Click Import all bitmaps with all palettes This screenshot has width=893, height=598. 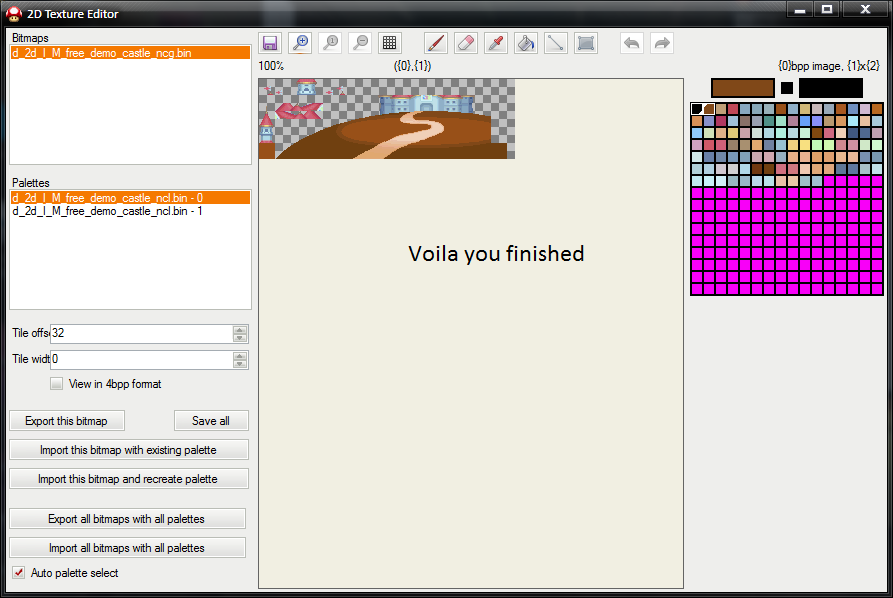(x=128, y=548)
